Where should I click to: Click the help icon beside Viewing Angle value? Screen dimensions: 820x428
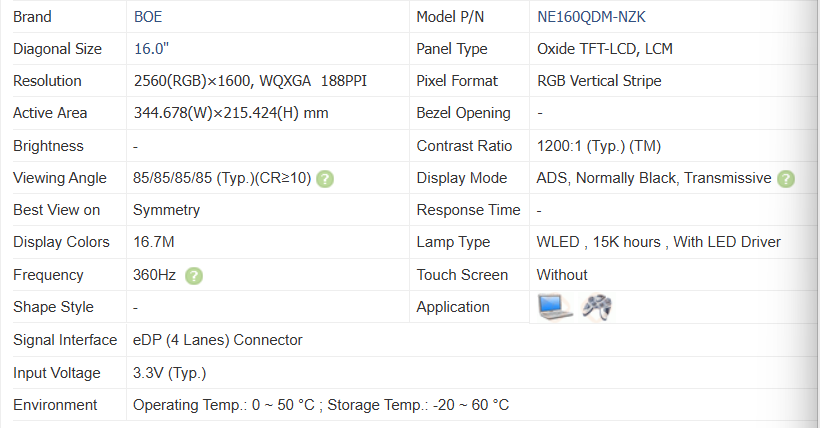point(325,179)
